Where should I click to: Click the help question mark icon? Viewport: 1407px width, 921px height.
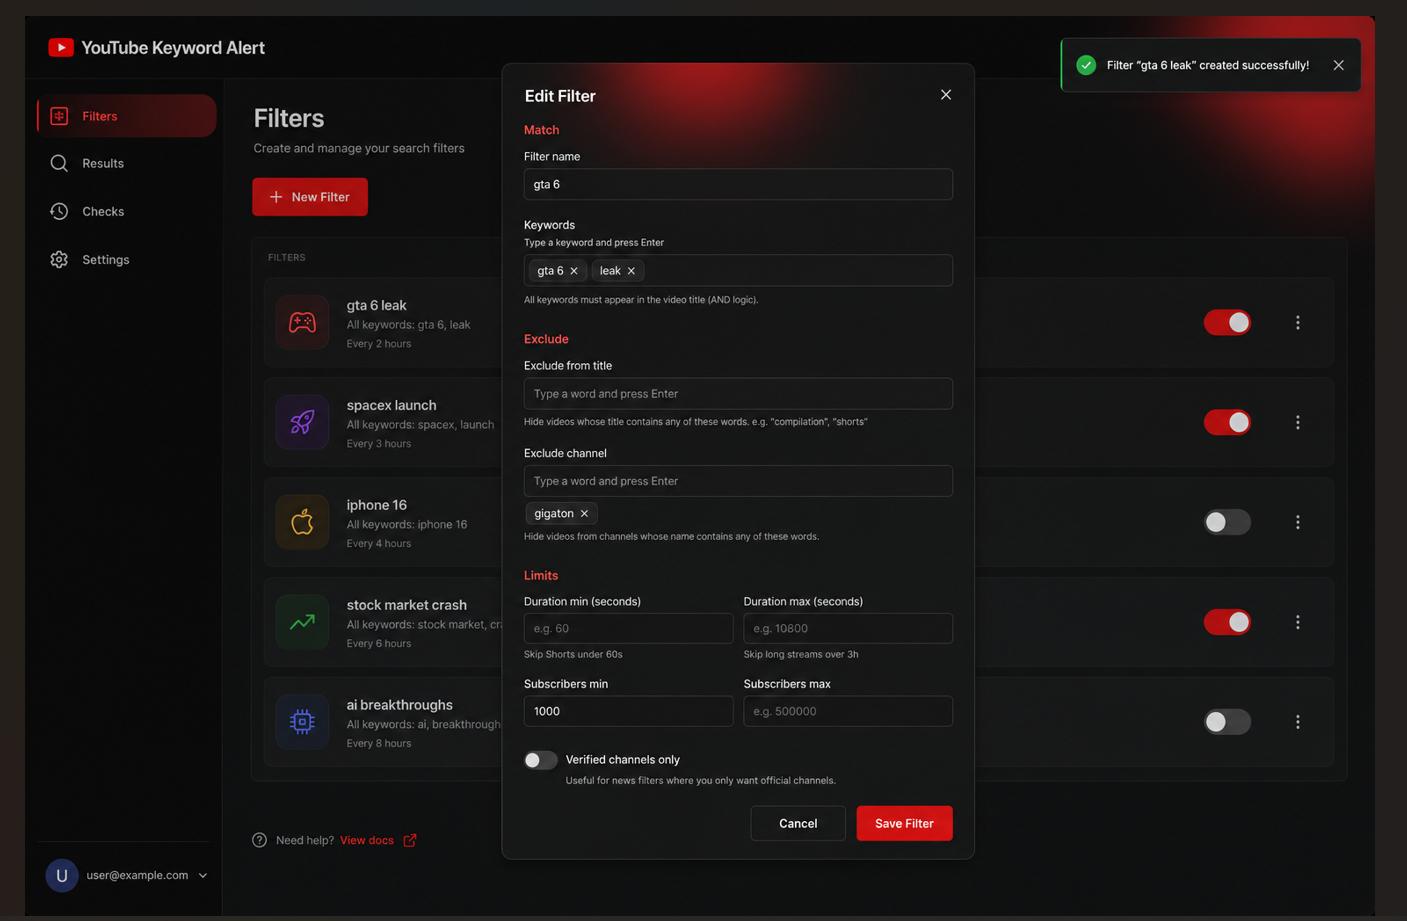(x=260, y=840)
